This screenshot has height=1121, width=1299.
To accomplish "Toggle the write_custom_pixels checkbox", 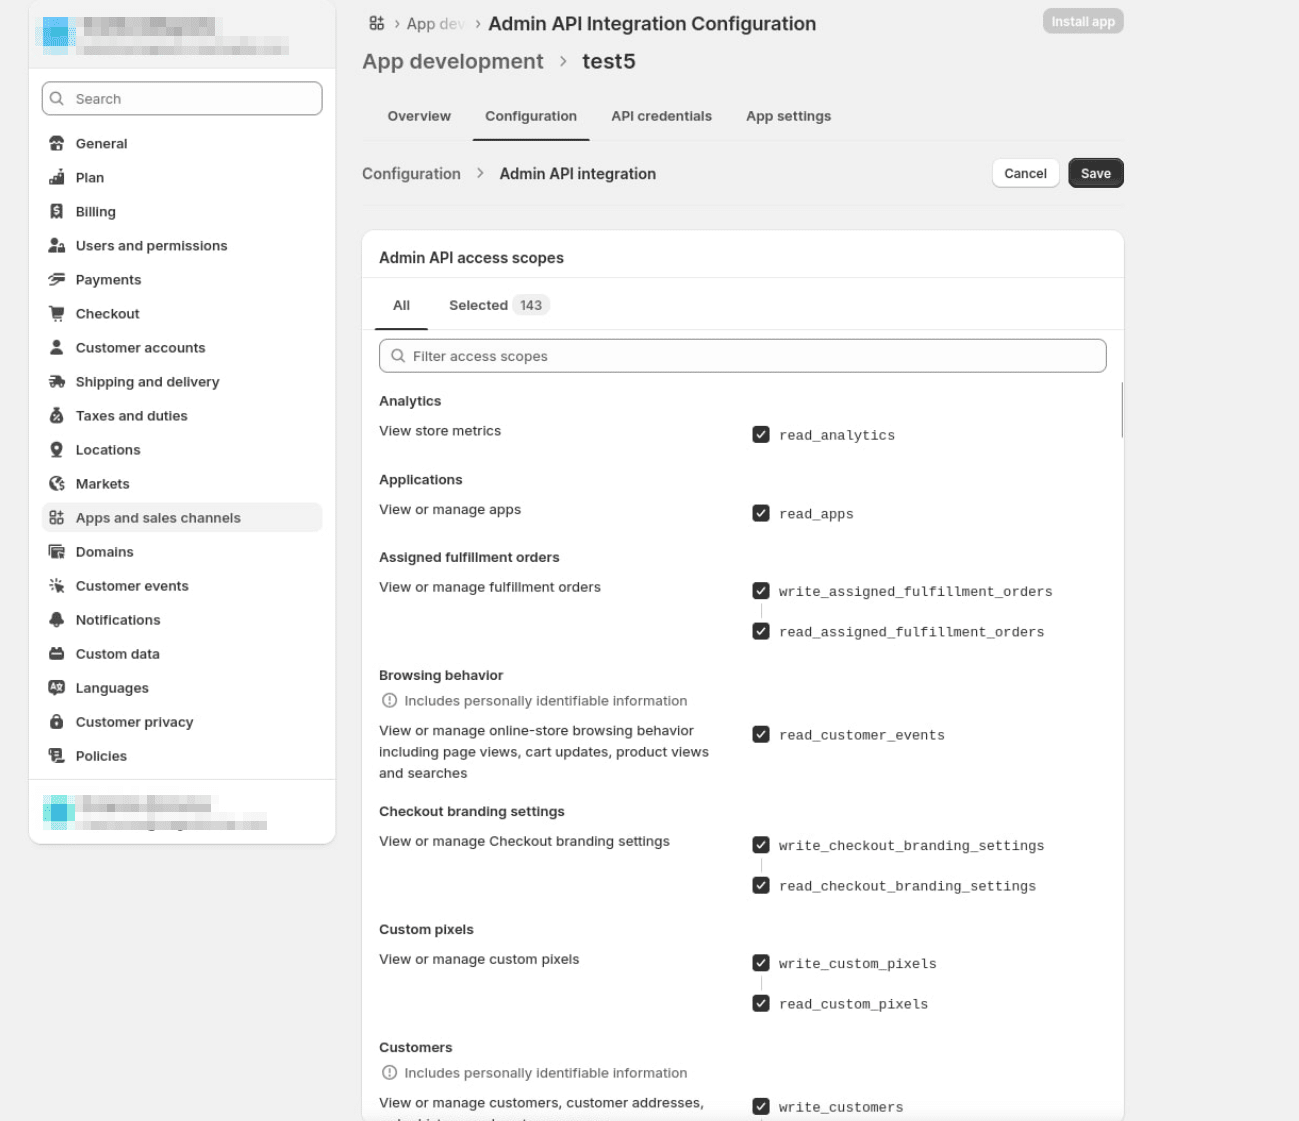I will click(x=761, y=963).
